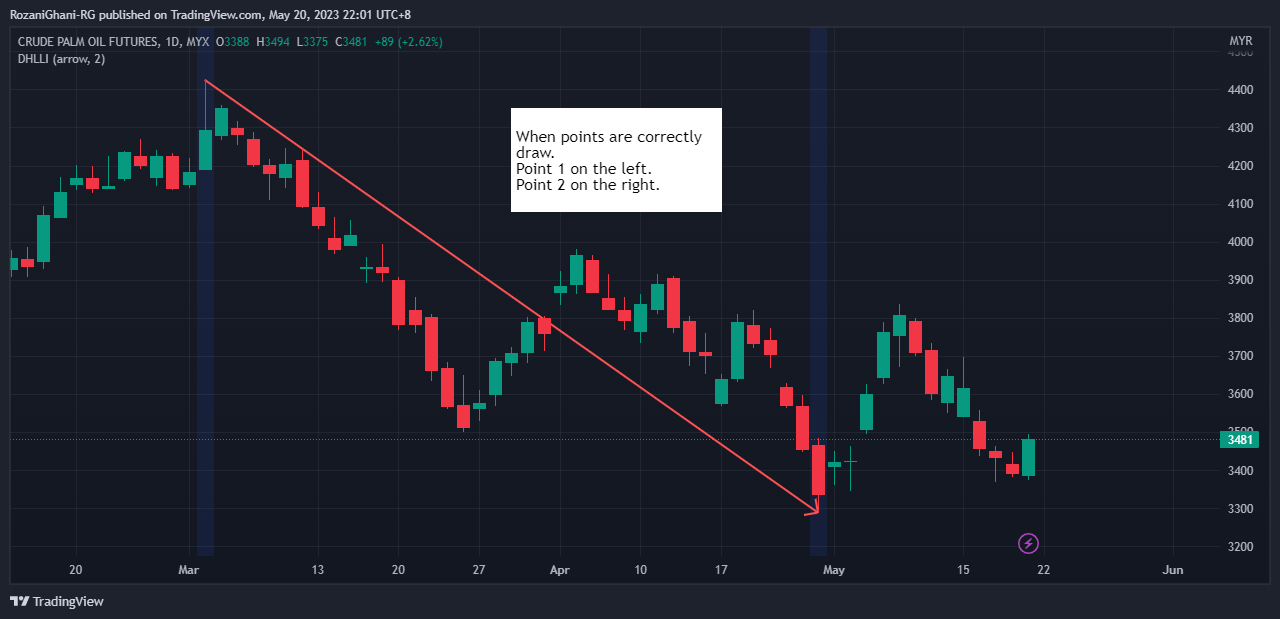Viewport: 1280px width, 619px height.
Task: Click the CRUDE PALM OIL FUTURES symbol title
Action: click(87, 42)
